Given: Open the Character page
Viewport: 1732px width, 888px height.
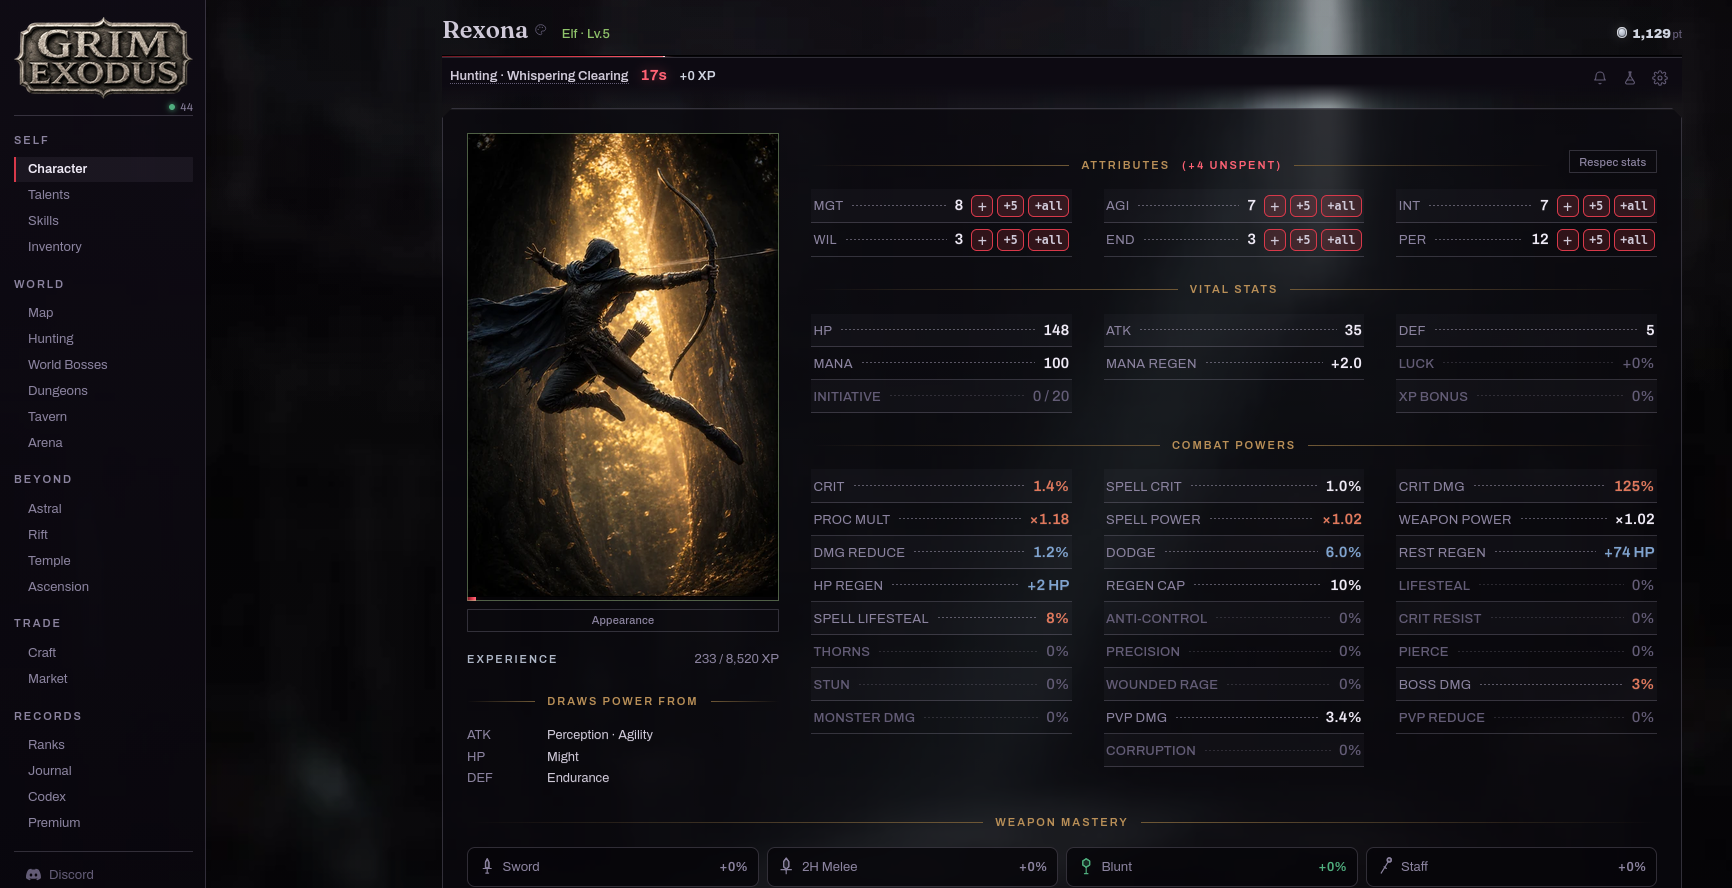Looking at the screenshot, I should (104, 169).
